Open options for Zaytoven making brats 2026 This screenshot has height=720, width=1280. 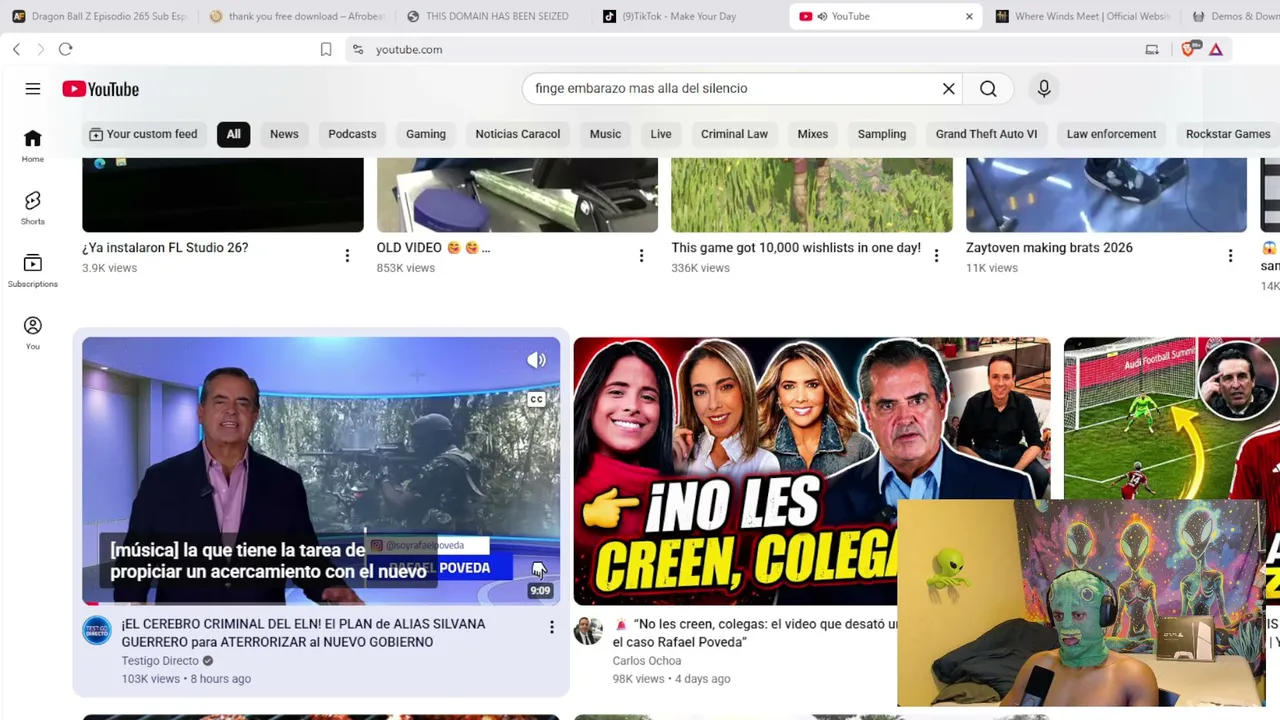click(1230, 256)
